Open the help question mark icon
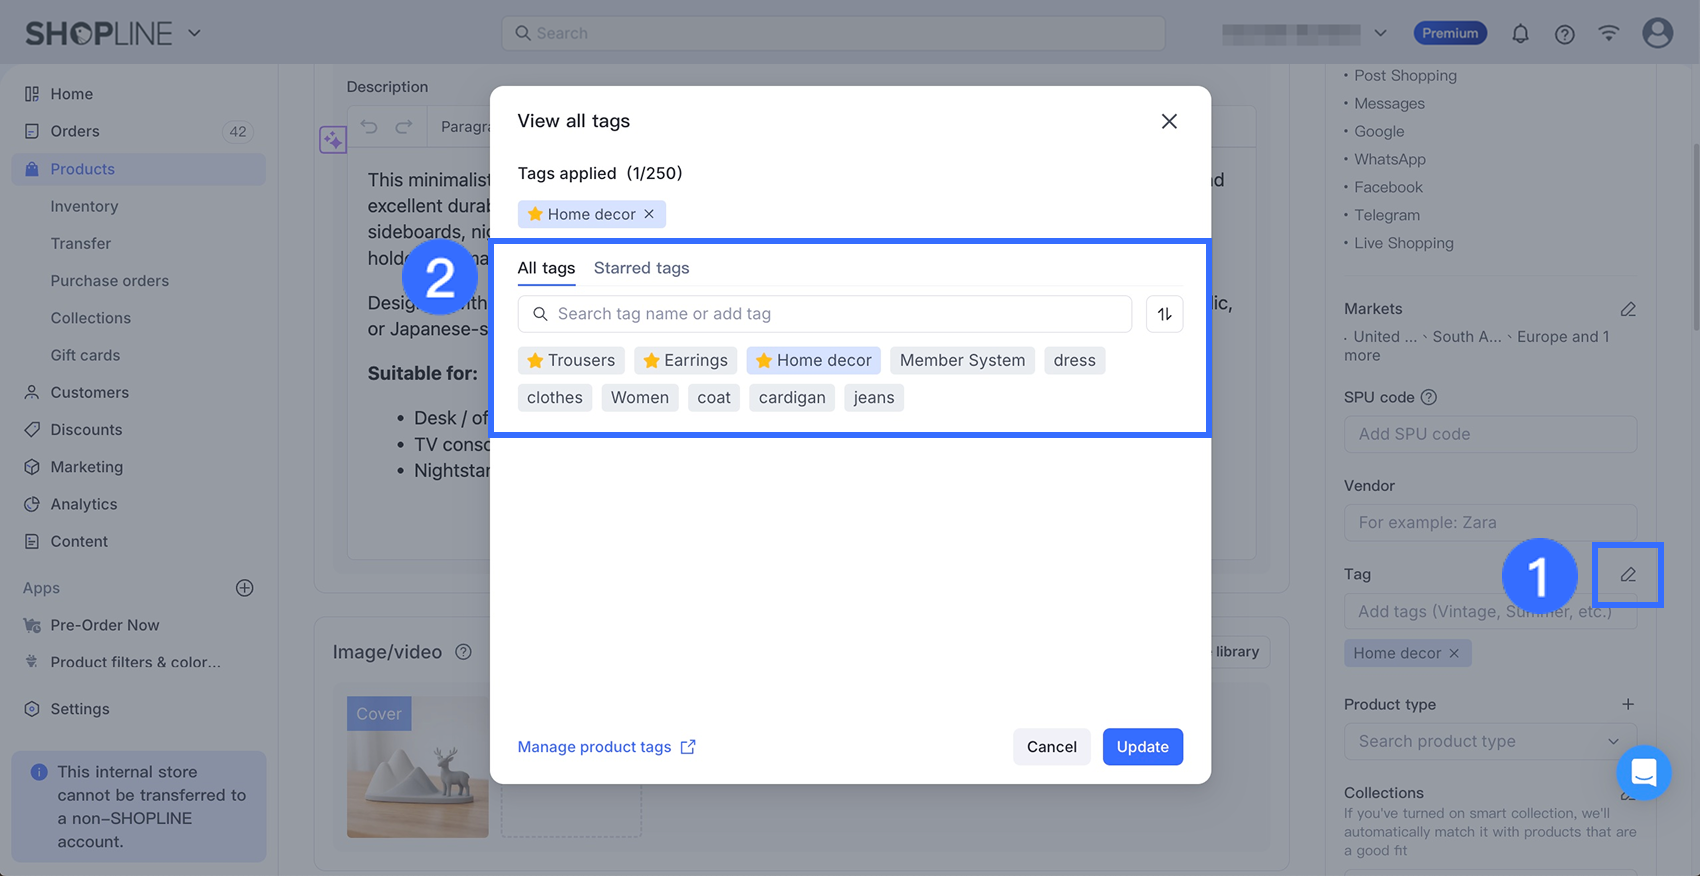 1565,34
